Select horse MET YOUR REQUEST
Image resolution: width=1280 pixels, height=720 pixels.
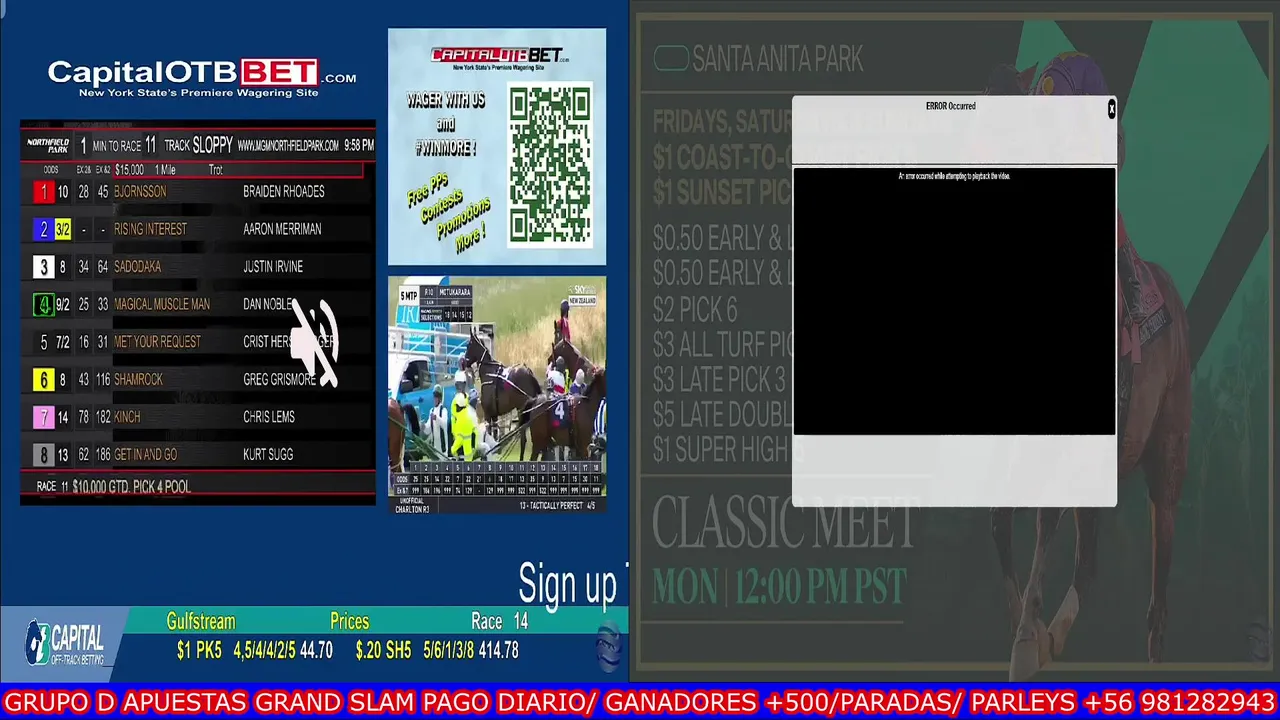point(157,342)
